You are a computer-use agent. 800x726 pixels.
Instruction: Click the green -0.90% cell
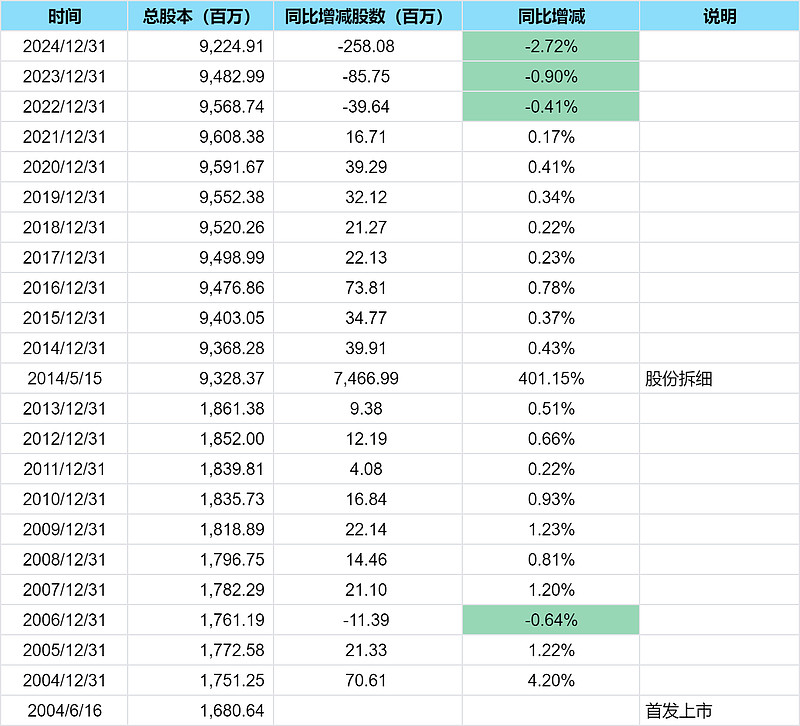click(x=551, y=77)
